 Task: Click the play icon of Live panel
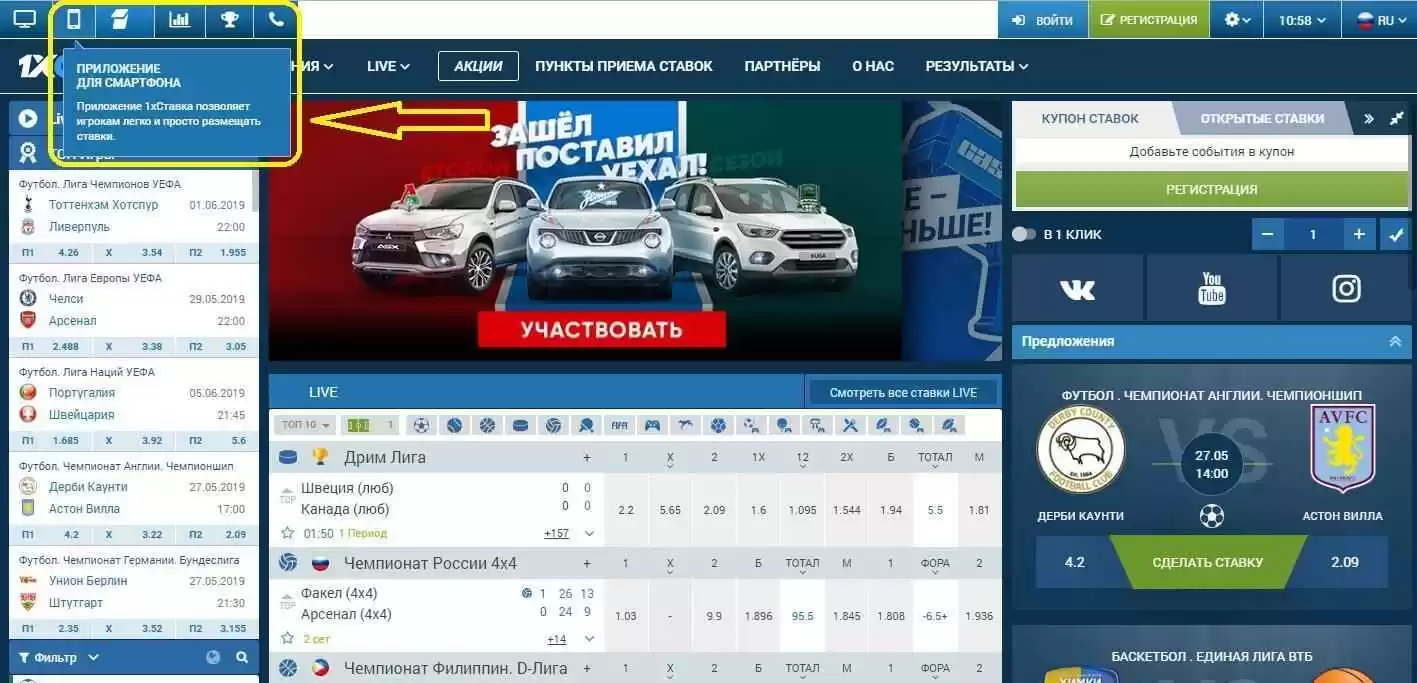click(x=28, y=118)
